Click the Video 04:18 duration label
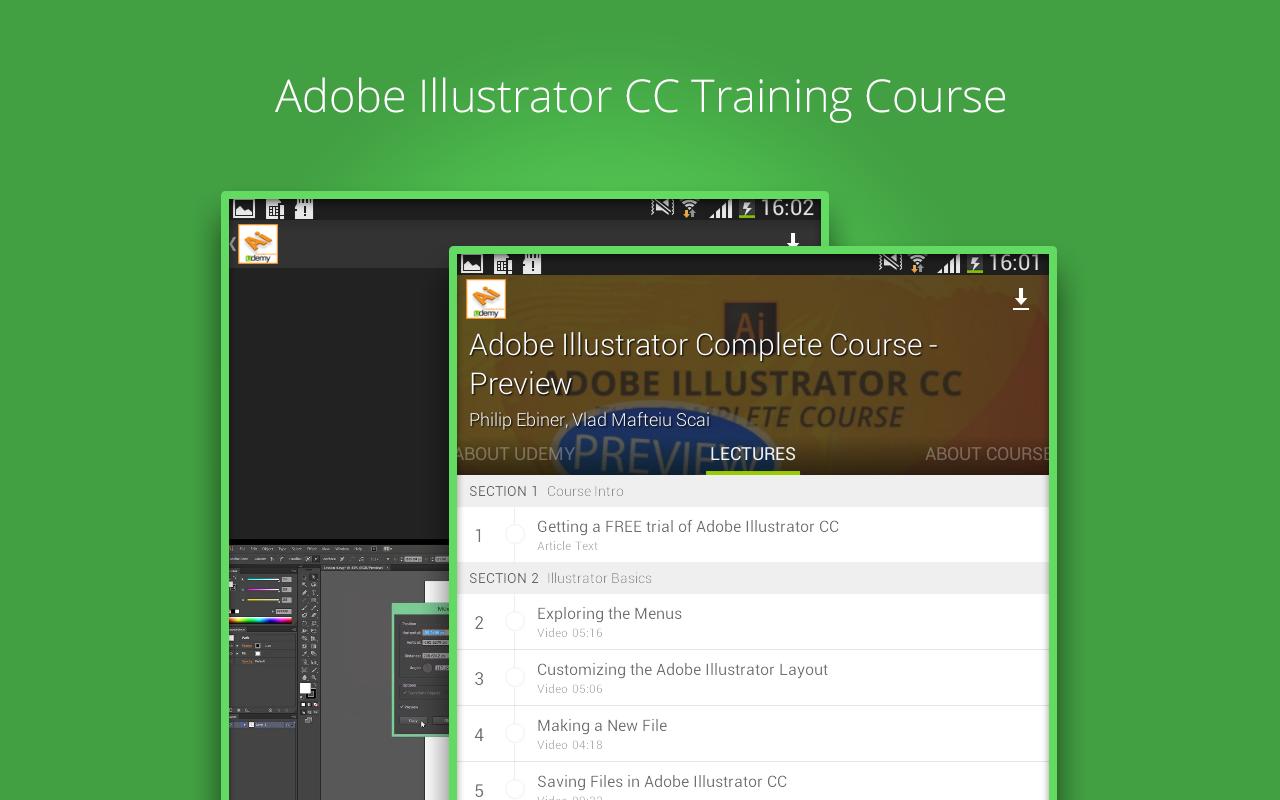 click(570, 745)
